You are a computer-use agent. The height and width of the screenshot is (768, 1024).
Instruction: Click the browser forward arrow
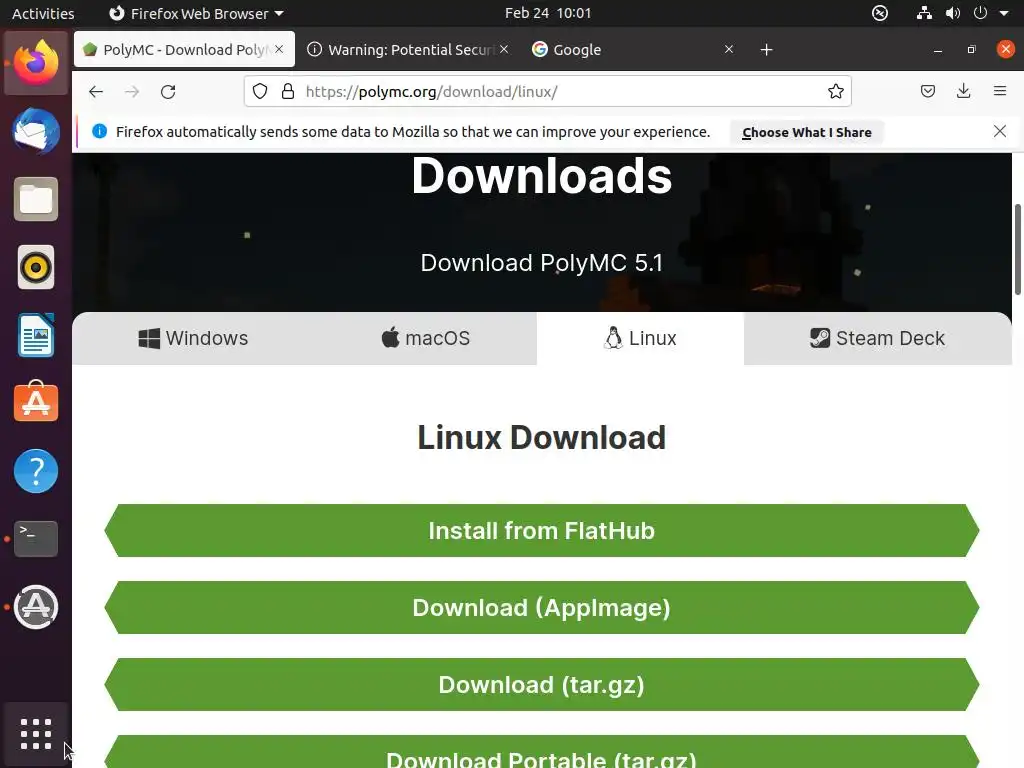[132, 91]
